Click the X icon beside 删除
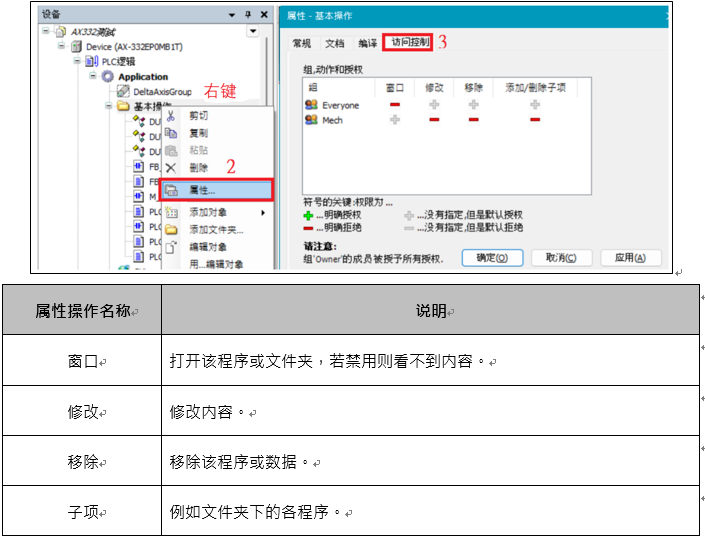705x538 pixels. (x=170, y=168)
